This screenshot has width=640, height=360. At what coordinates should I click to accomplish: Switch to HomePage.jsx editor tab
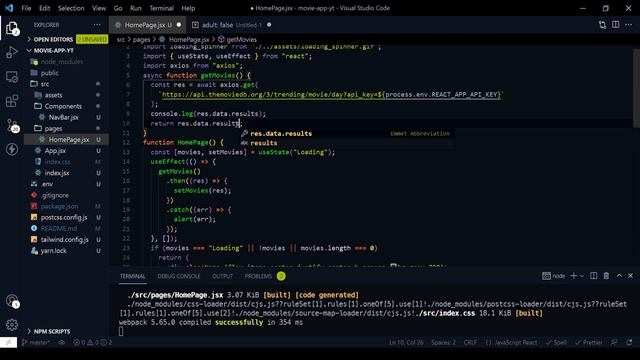point(147,25)
